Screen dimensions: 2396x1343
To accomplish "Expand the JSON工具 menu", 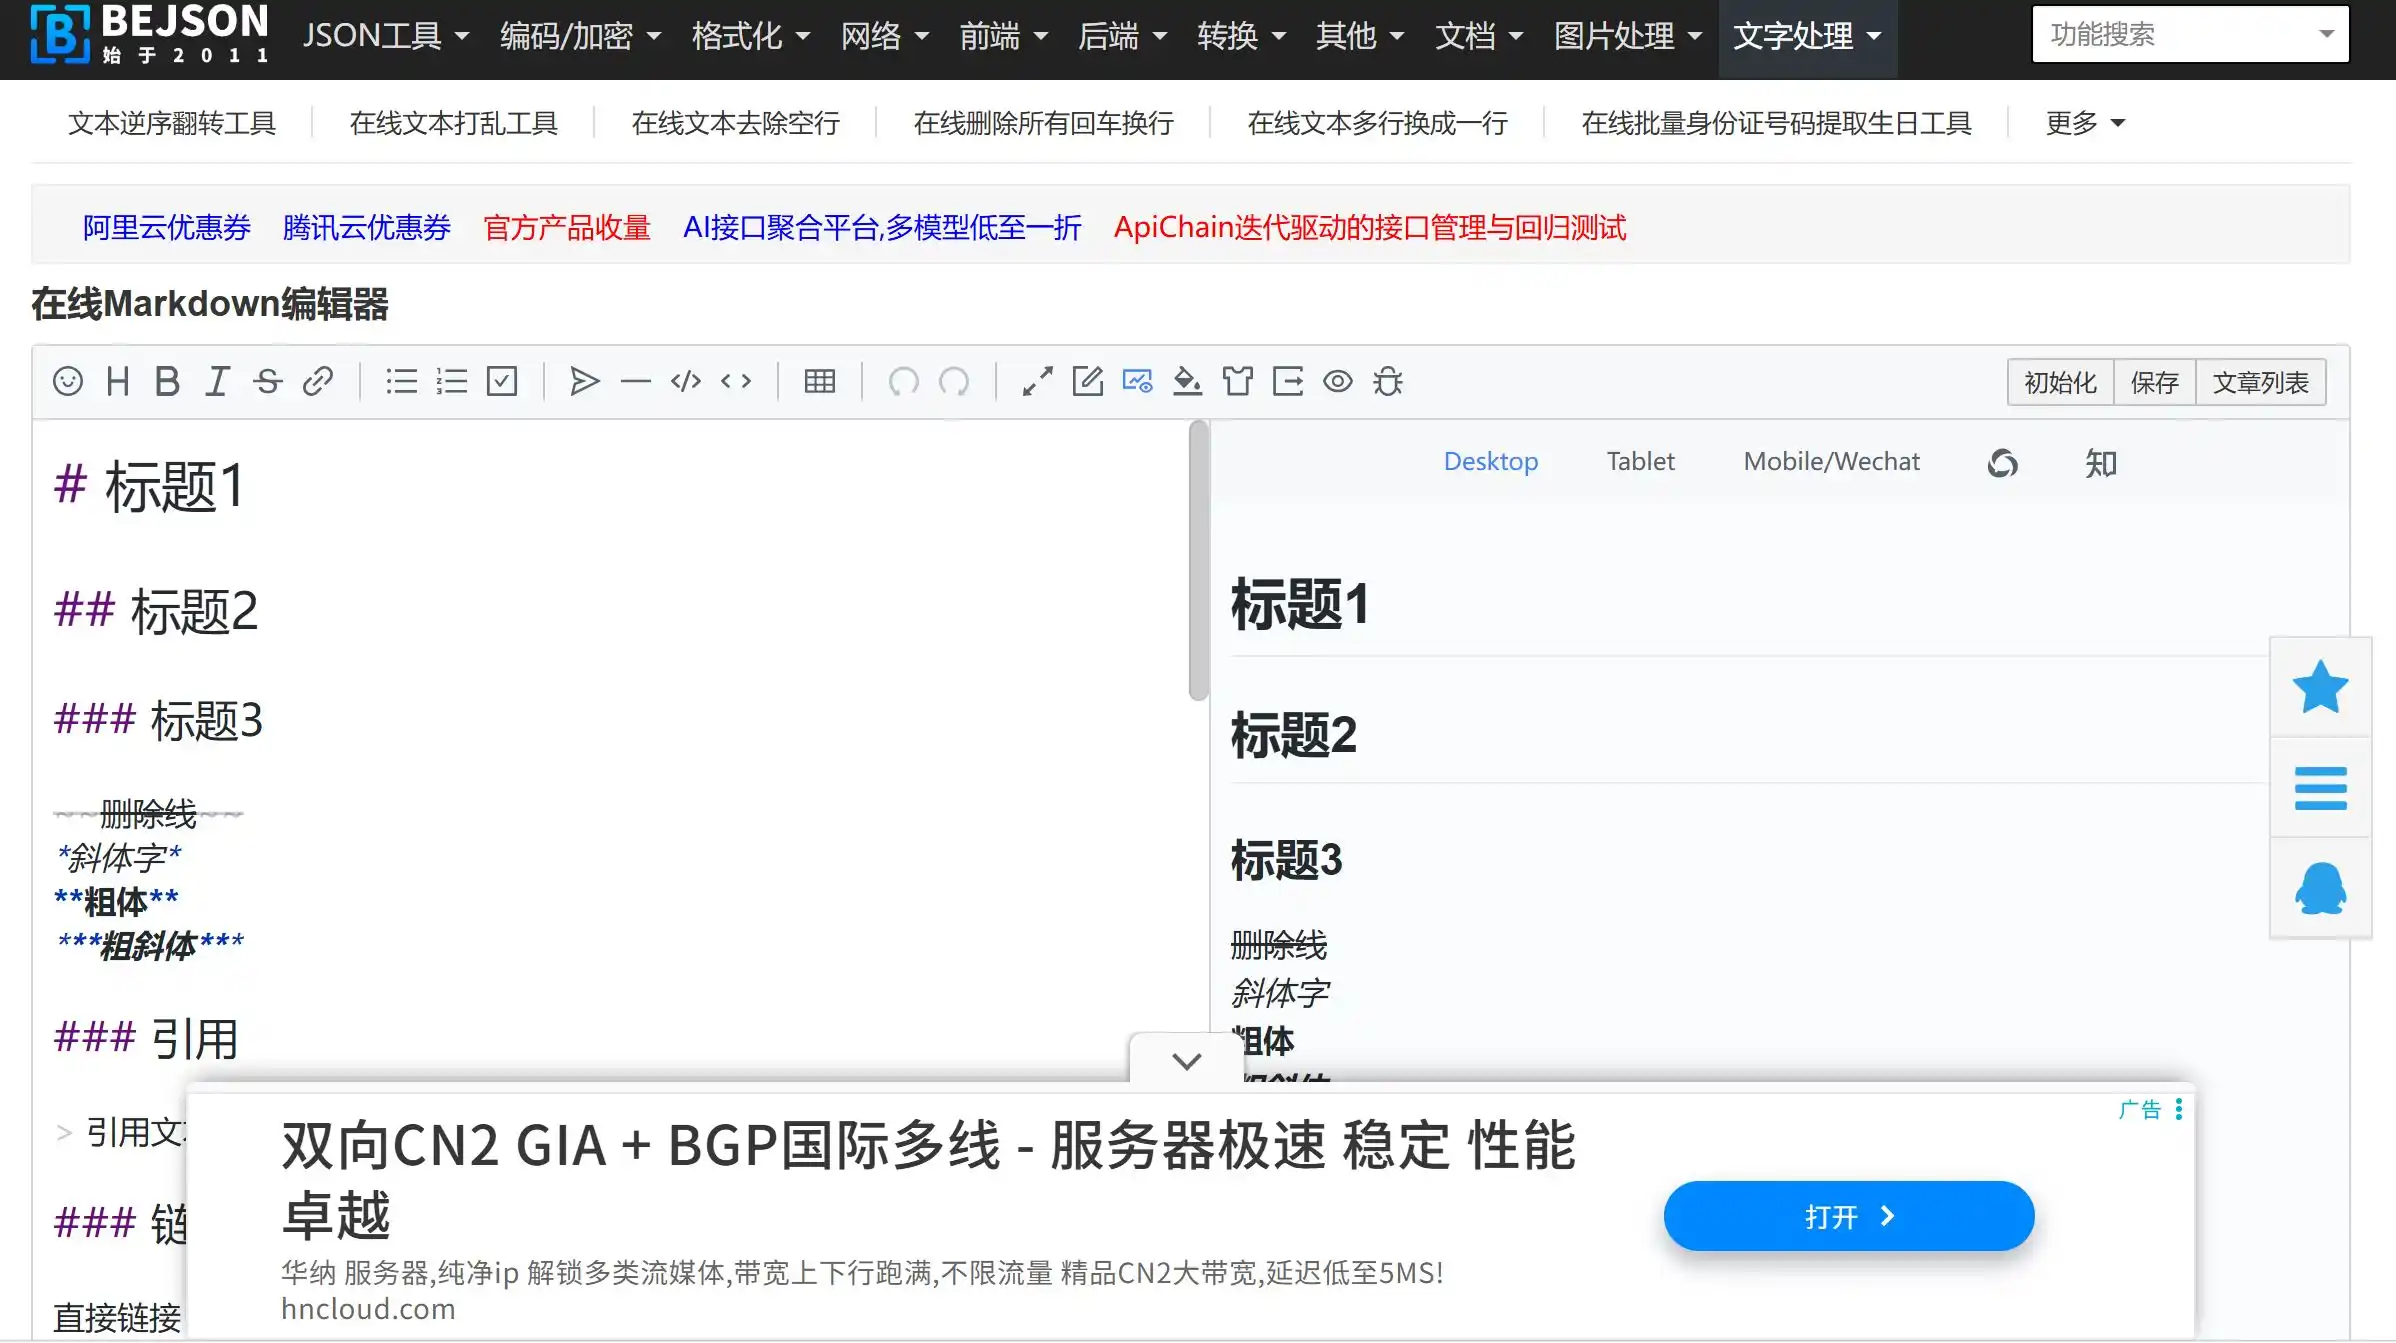I will point(386,36).
